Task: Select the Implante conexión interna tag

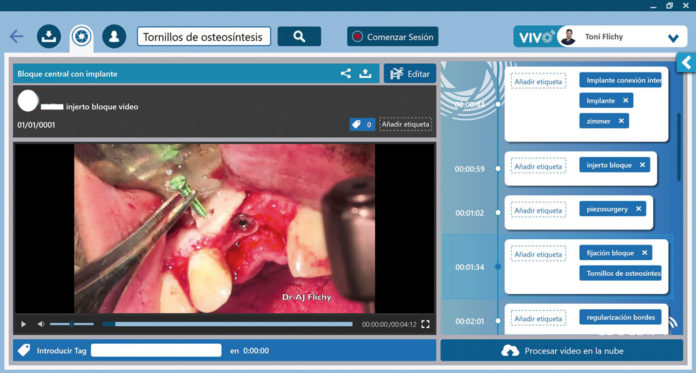Action: point(621,80)
